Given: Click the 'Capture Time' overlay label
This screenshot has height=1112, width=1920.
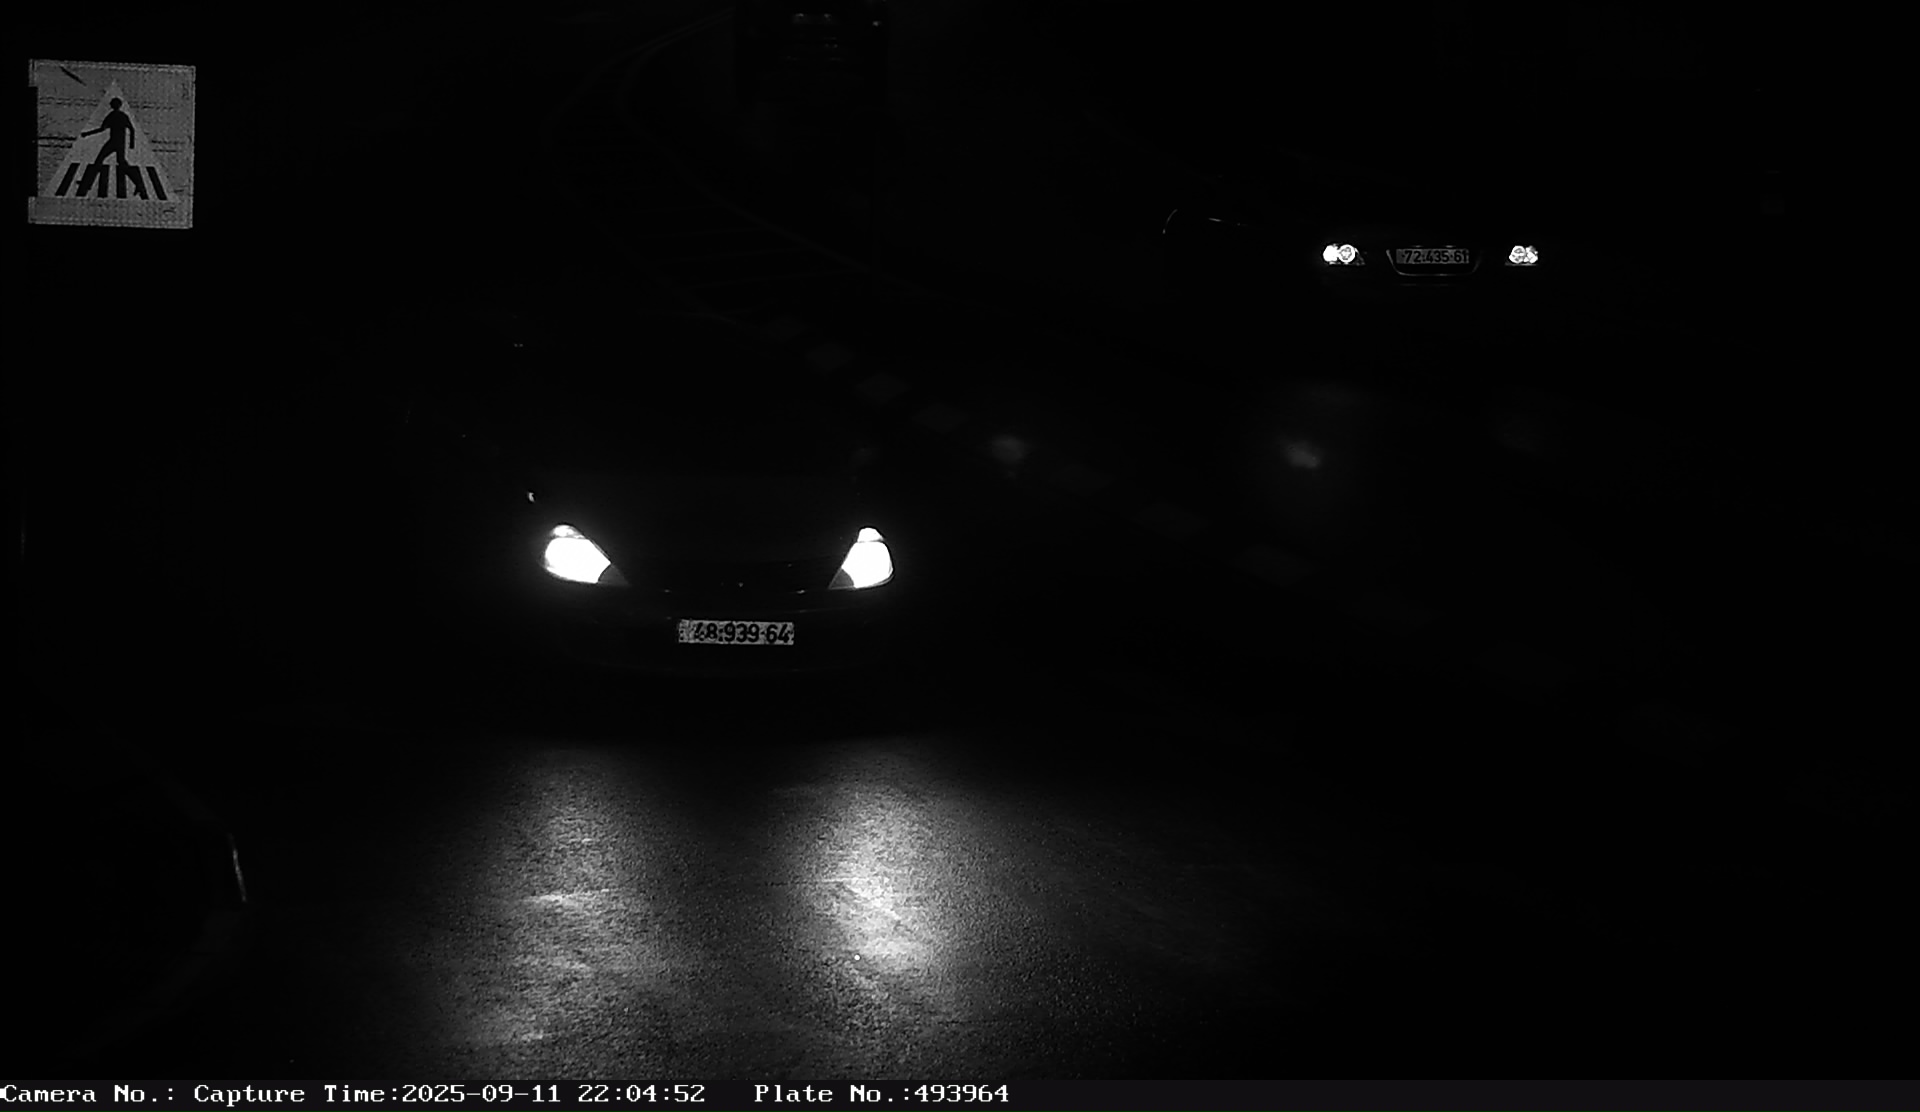Looking at the screenshot, I should click(294, 1094).
